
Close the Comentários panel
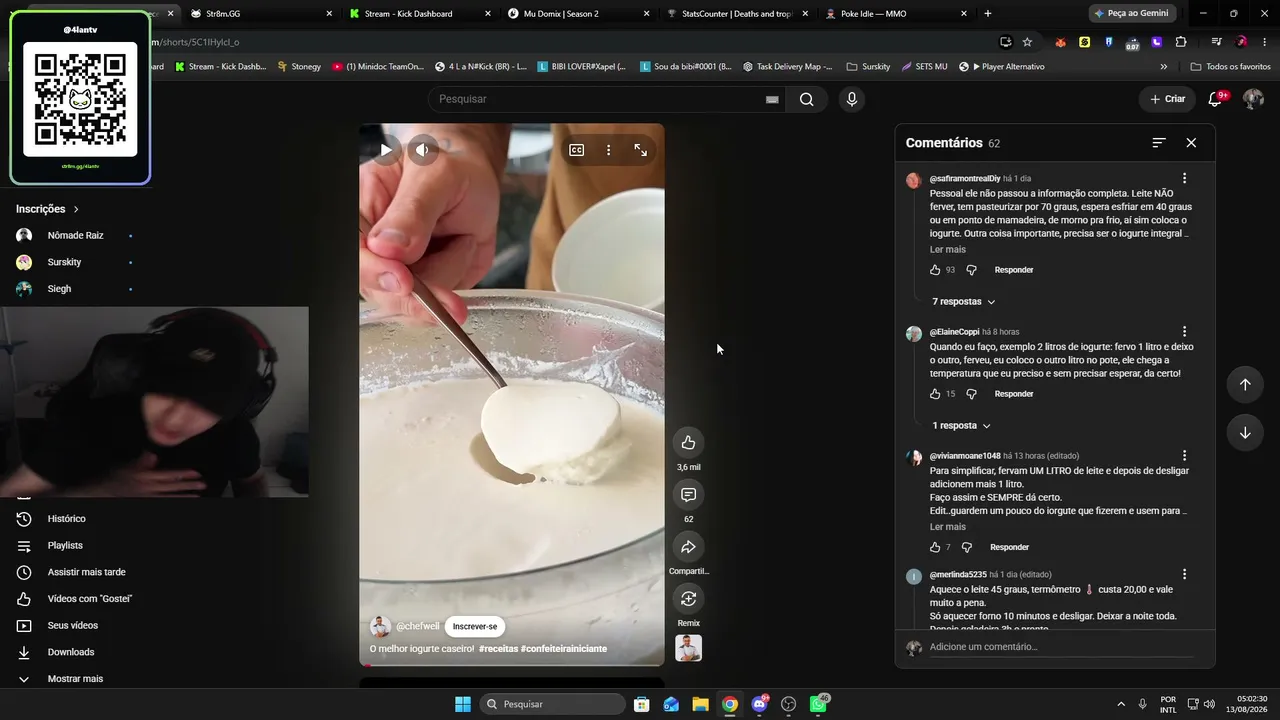coord(1191,143)
